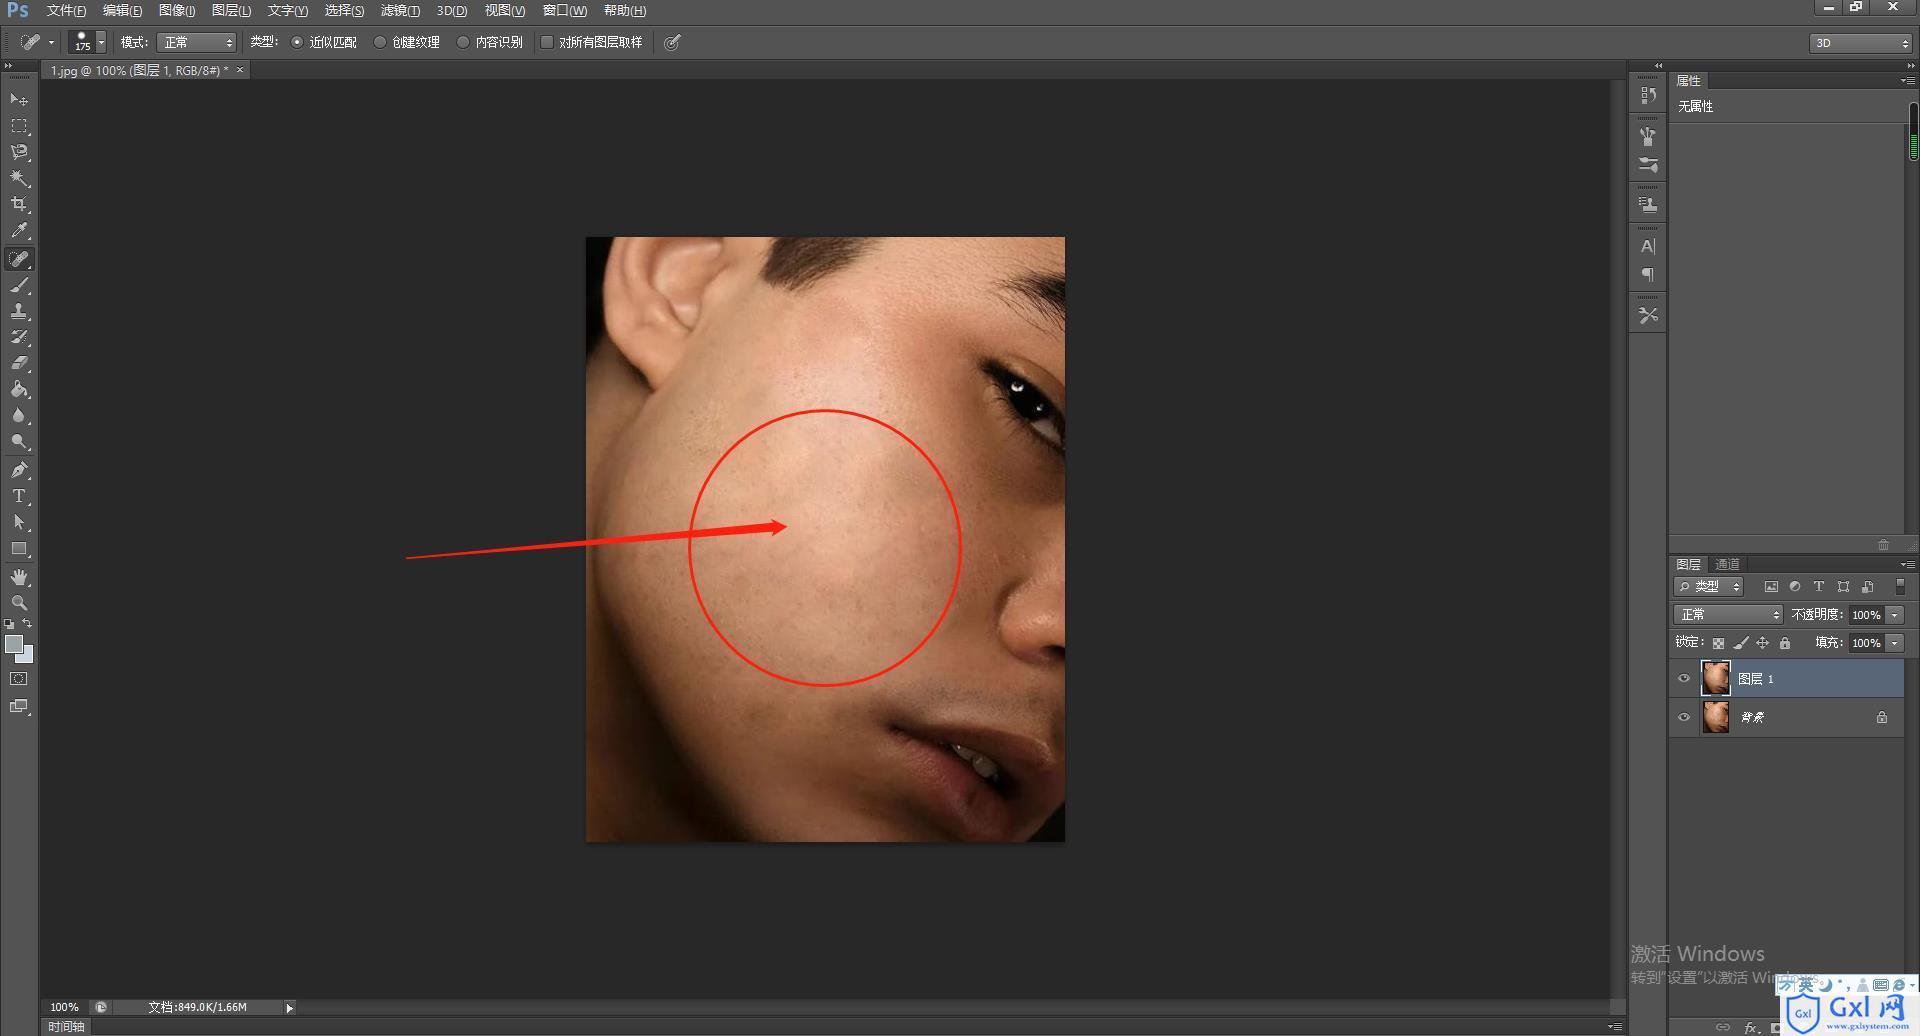The image size is (1920, 1036).
Task: Open the 文件 menu
Action: click(x=66, y=10)
